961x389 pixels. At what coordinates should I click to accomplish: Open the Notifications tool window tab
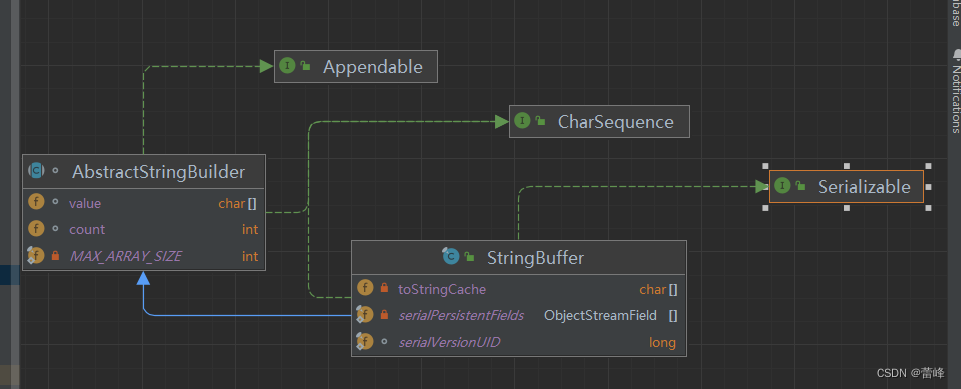[x=955, y=92]
